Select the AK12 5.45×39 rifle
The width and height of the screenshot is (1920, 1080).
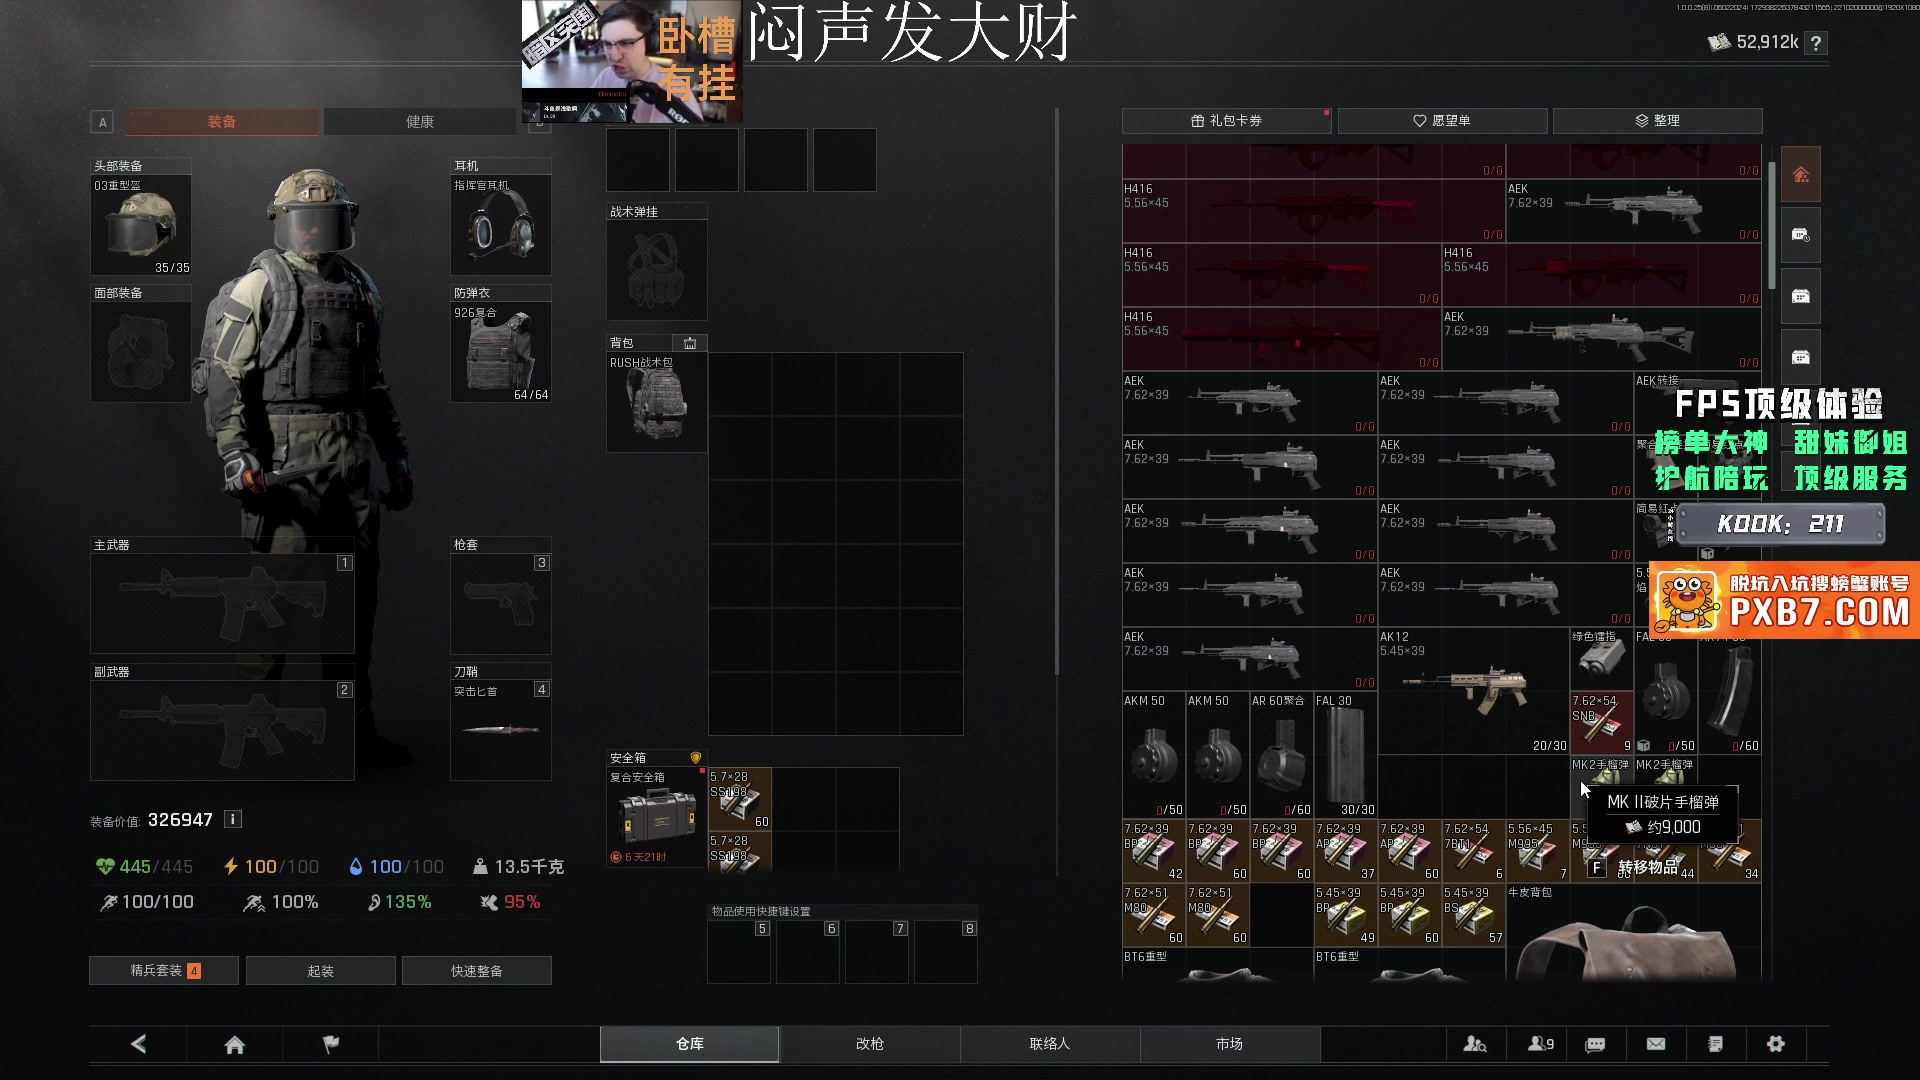tap(1473, 691)
